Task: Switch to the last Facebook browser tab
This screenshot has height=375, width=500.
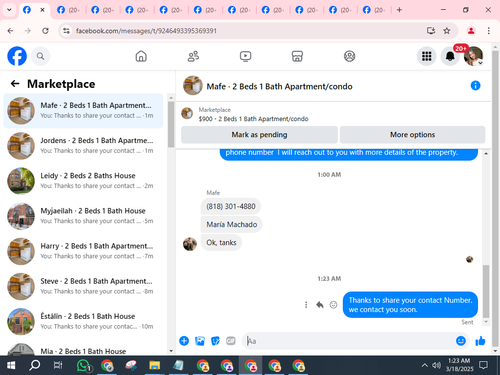Action: point(374,10)
